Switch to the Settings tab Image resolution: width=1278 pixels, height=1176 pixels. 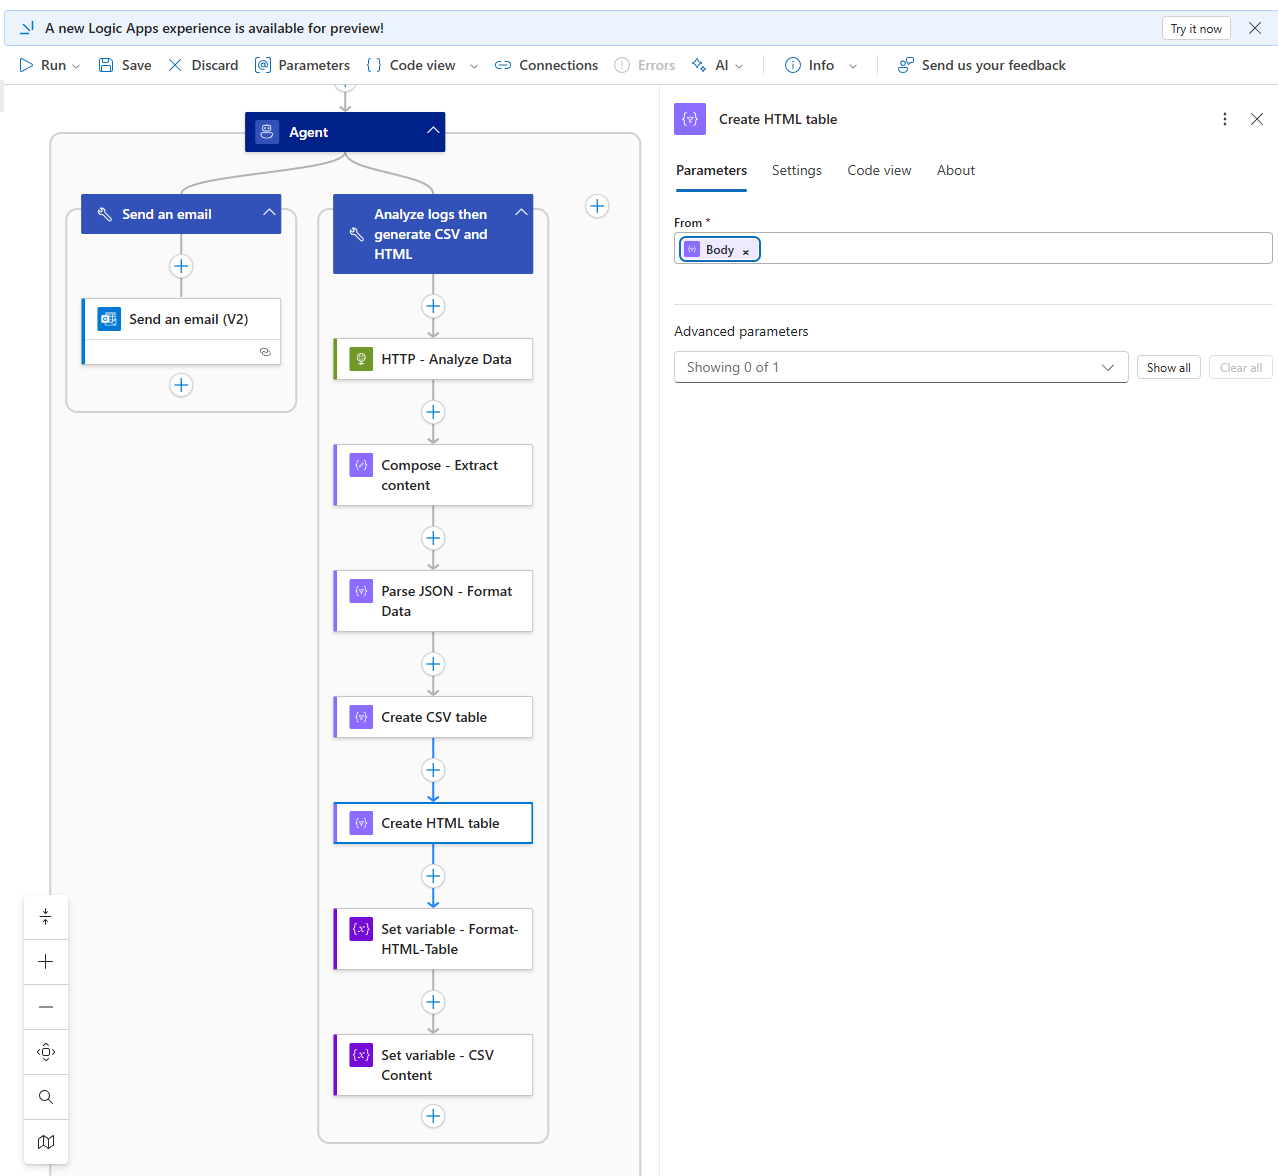(x=796, y=171)
